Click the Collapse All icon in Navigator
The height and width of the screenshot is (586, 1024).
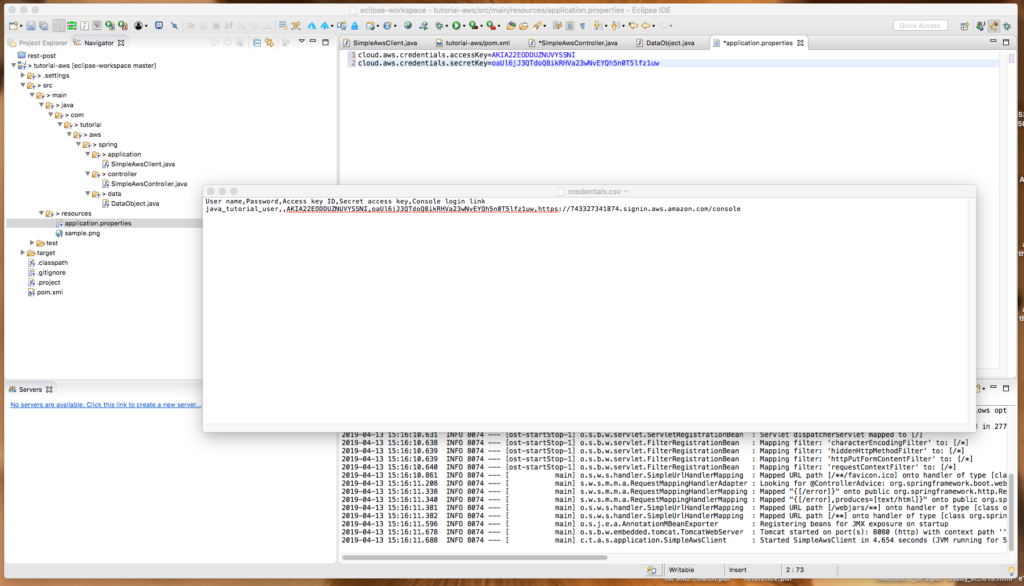[257, 42]
